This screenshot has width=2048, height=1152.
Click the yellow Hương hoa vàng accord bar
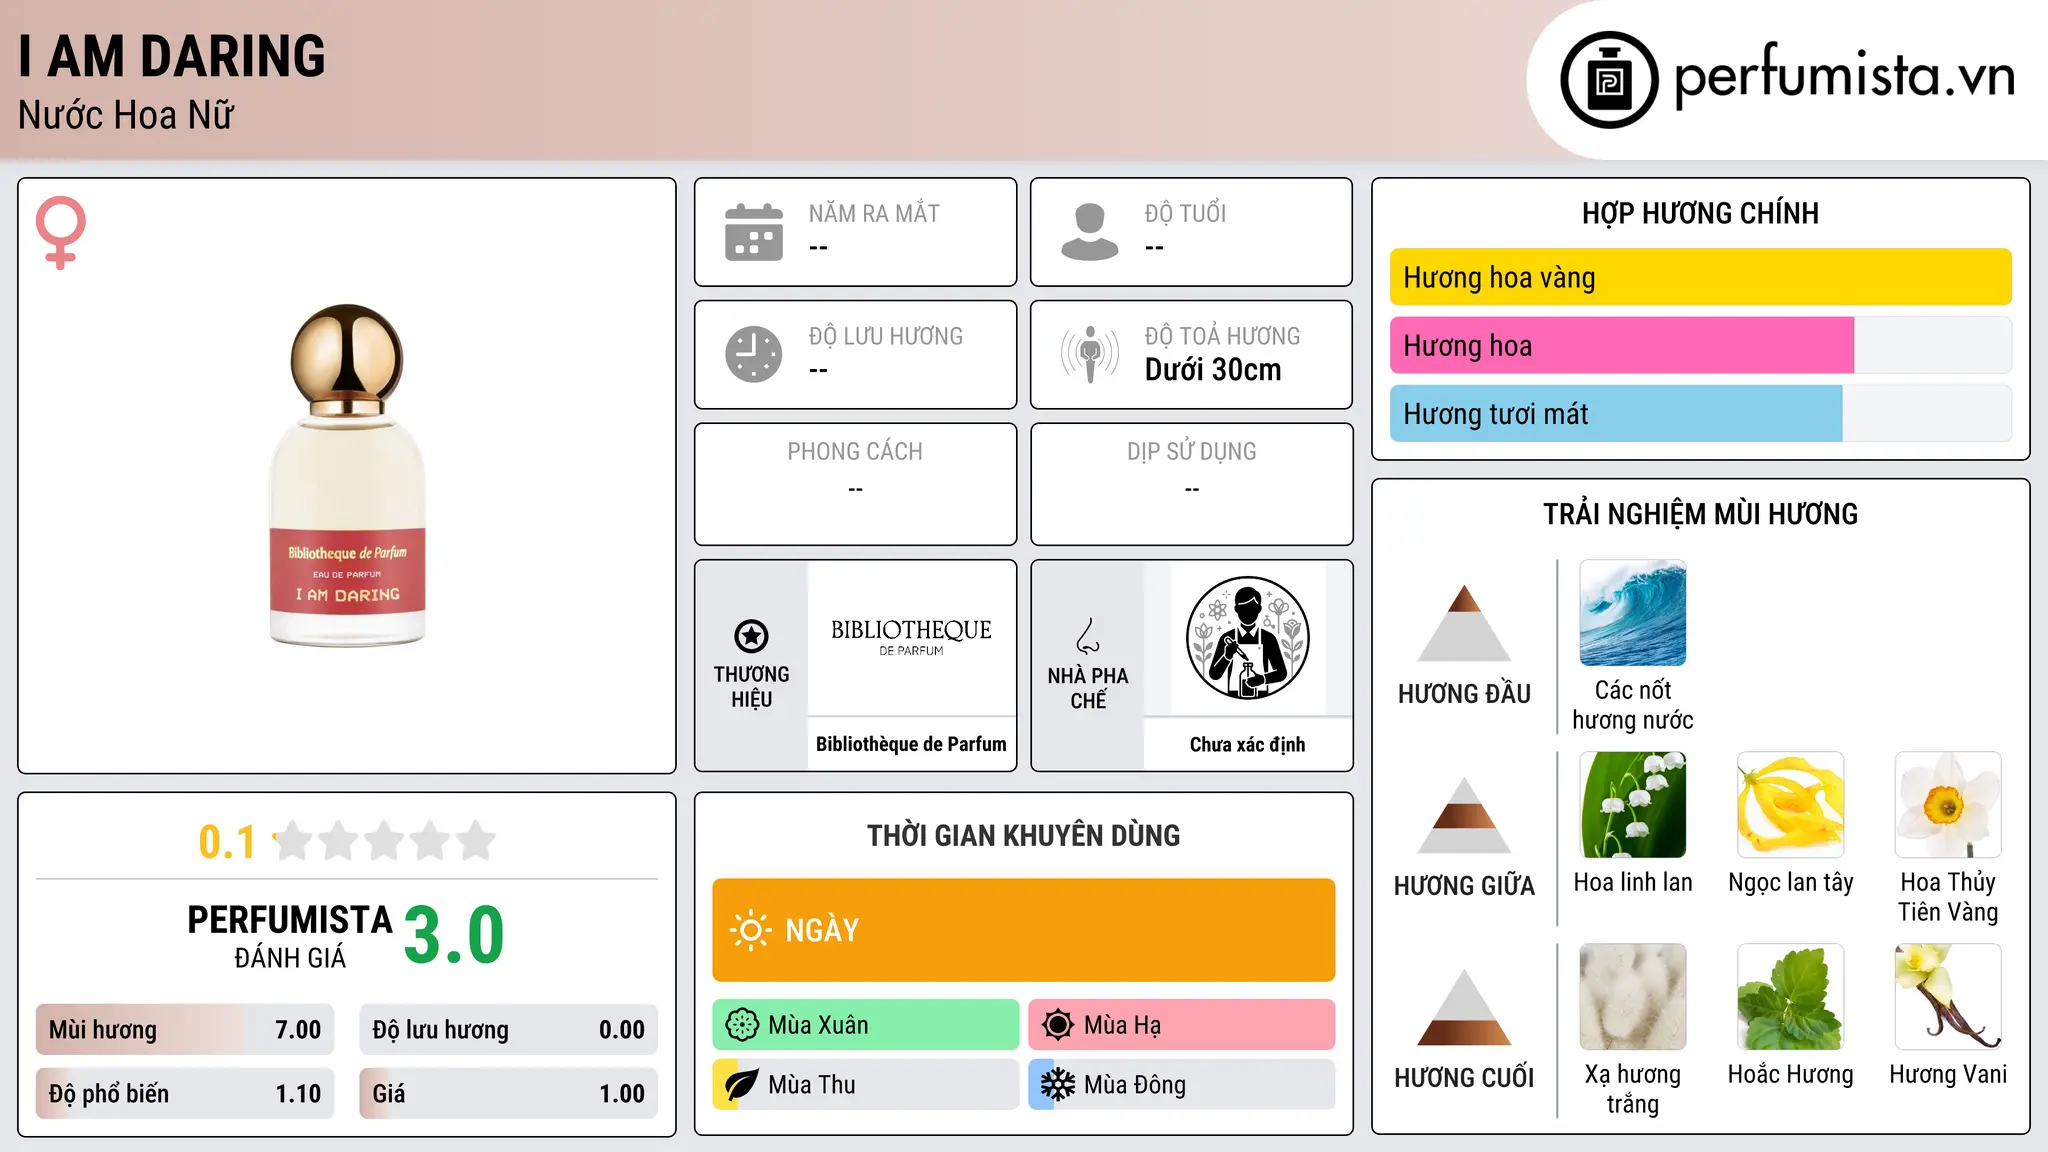[x=1700, y=277]
